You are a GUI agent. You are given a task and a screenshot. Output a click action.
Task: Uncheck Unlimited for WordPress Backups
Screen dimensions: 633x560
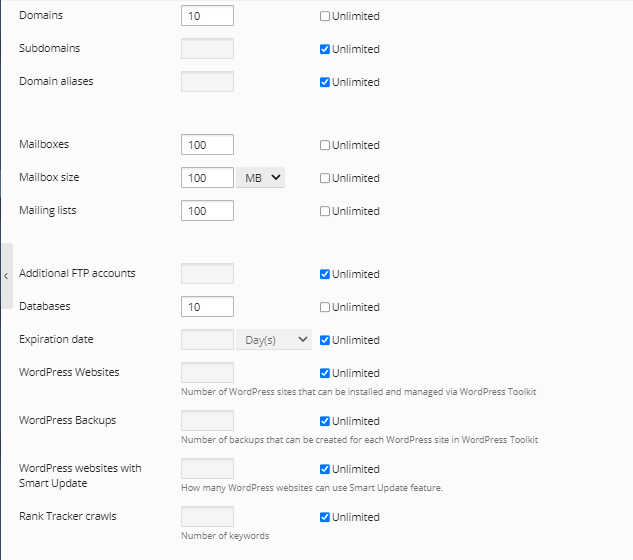pyautogui.click(x=325, y=421)
